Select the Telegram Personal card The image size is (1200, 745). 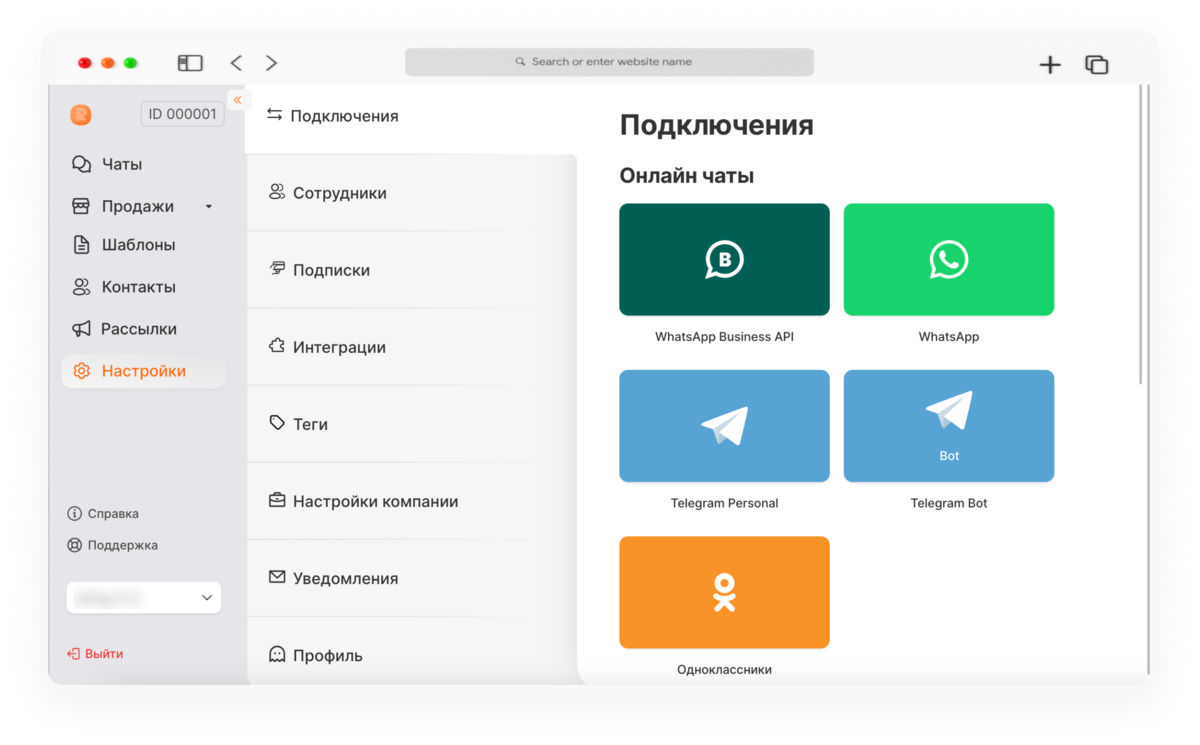coord(724,426)
